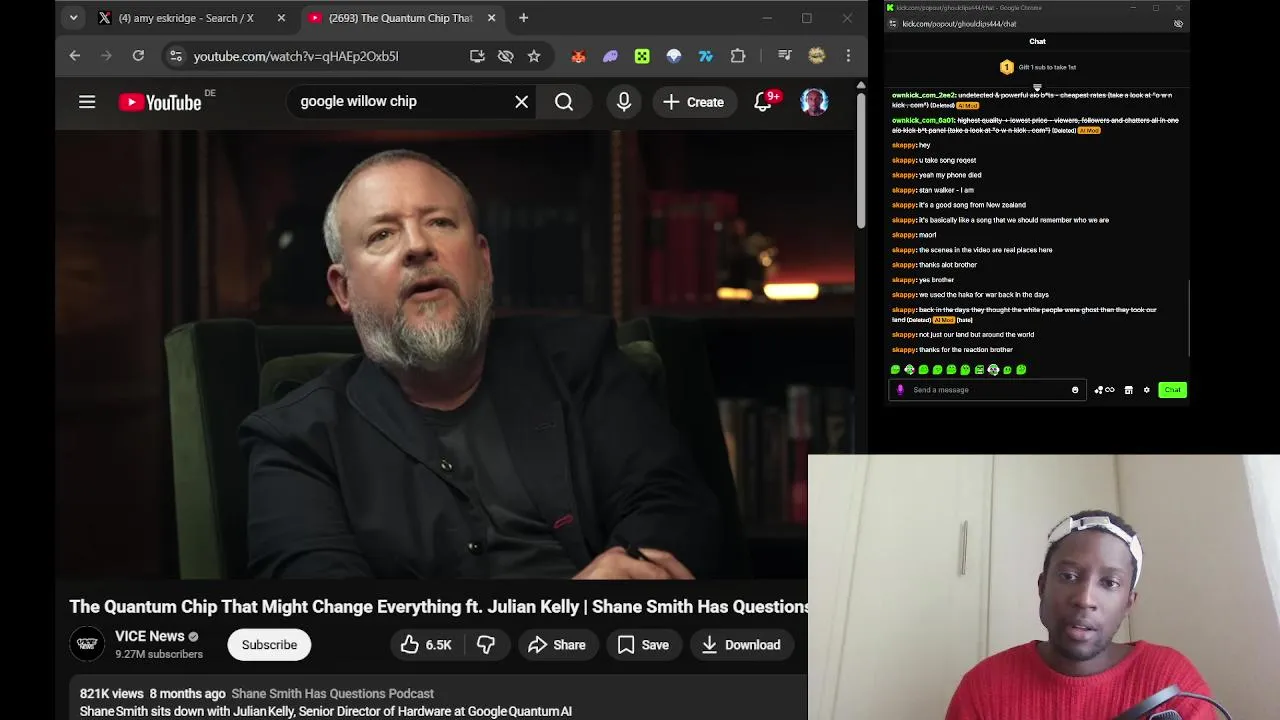Open the purple ghost Phantom extension
This screenshot has width=1280, height=720.
(x=610, y=56)
